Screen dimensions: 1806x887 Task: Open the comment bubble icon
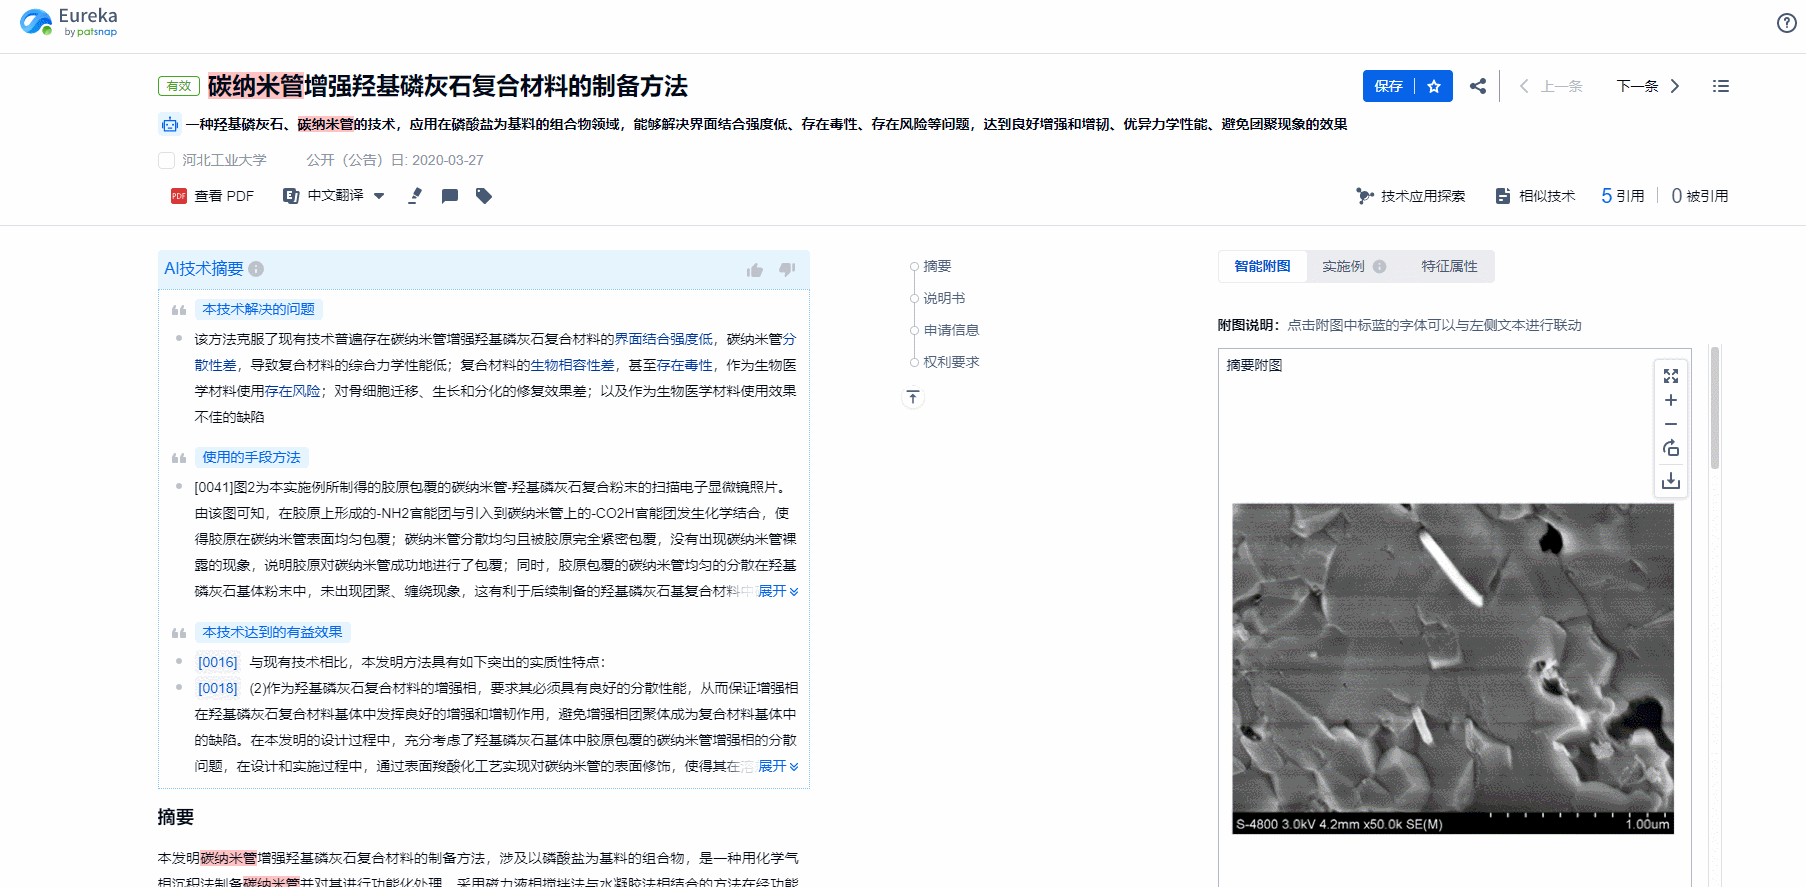tap(450, 196)
